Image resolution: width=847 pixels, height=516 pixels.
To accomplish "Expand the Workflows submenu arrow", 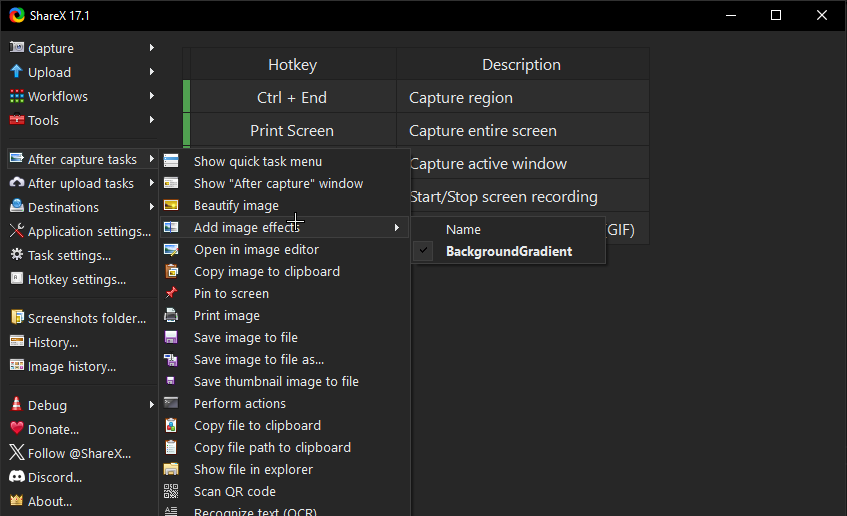I will pos(152,96).
